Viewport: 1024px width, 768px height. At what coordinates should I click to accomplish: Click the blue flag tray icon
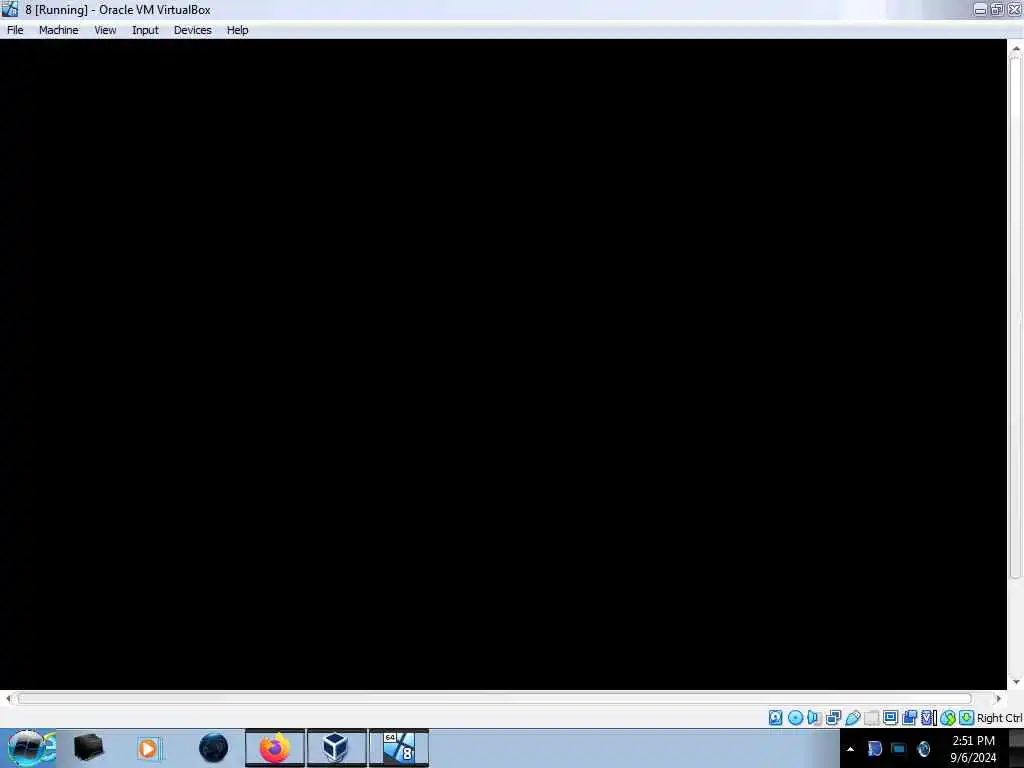pos(874,748)
